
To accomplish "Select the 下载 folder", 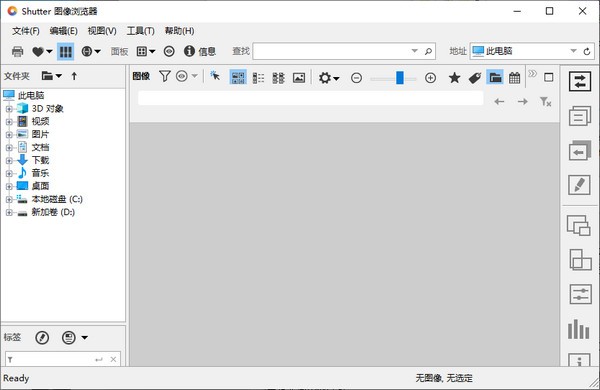I will 40,160.
